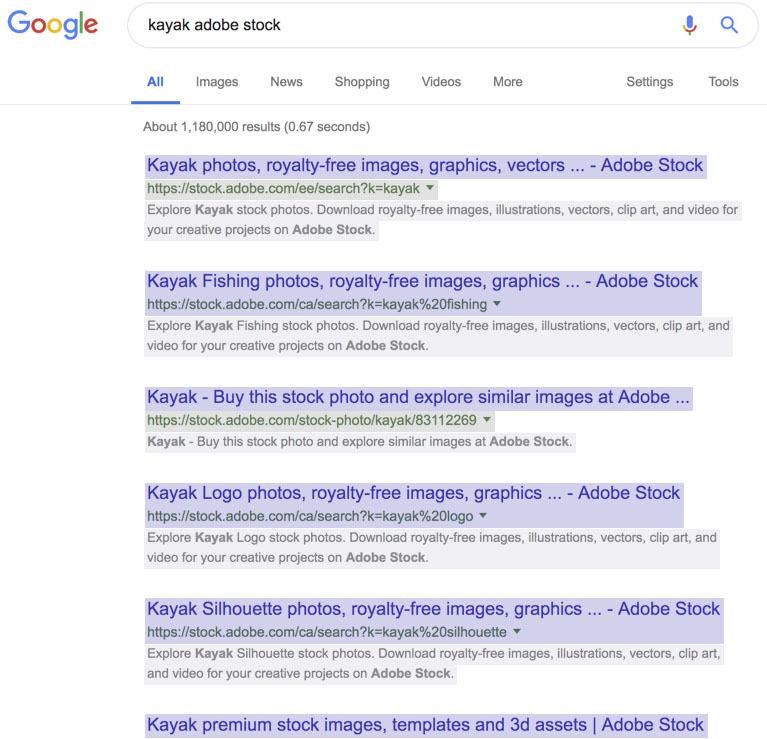Open search Settings
767x739 pixels.
click(650, 82)
